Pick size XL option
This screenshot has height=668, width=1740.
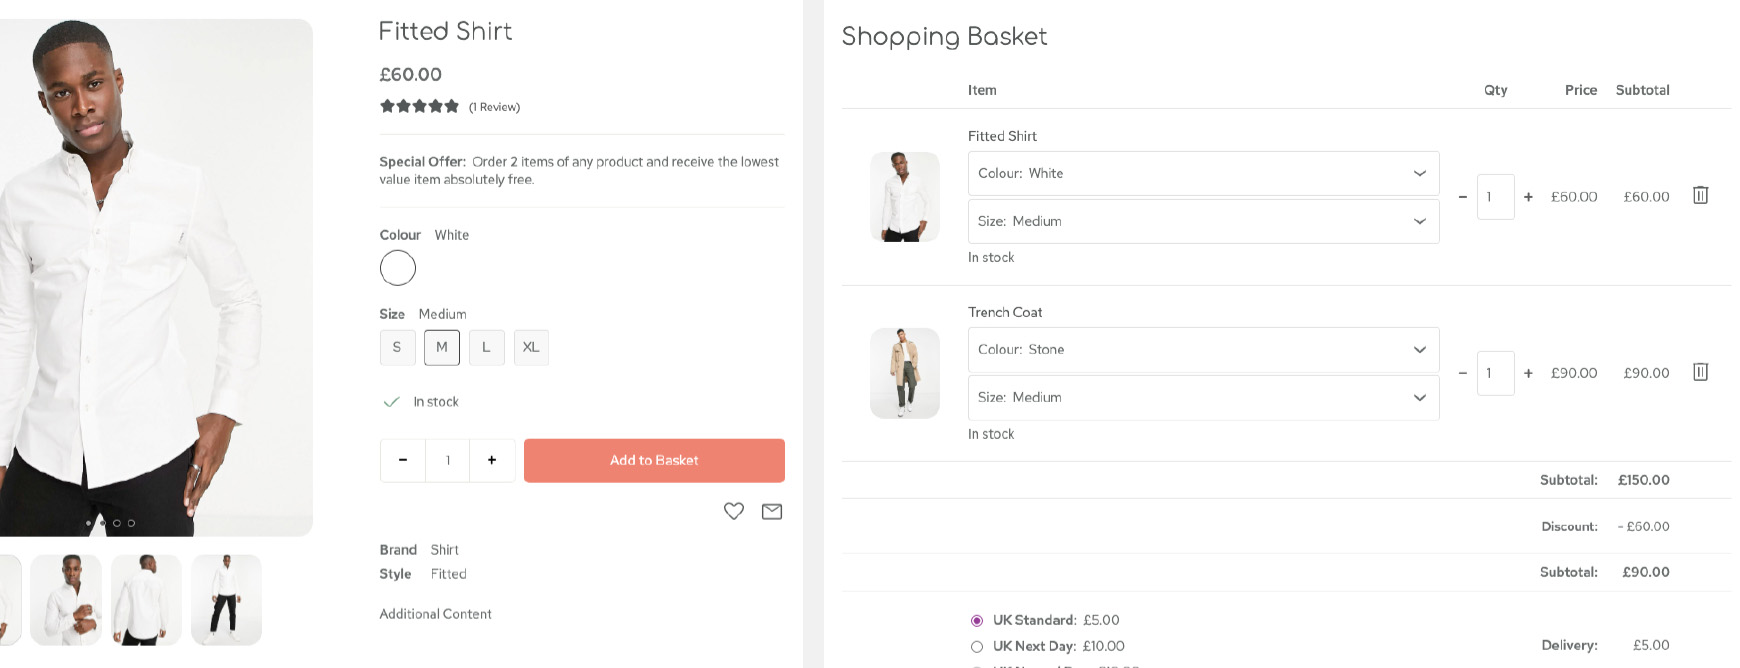[x=531, y=347]
